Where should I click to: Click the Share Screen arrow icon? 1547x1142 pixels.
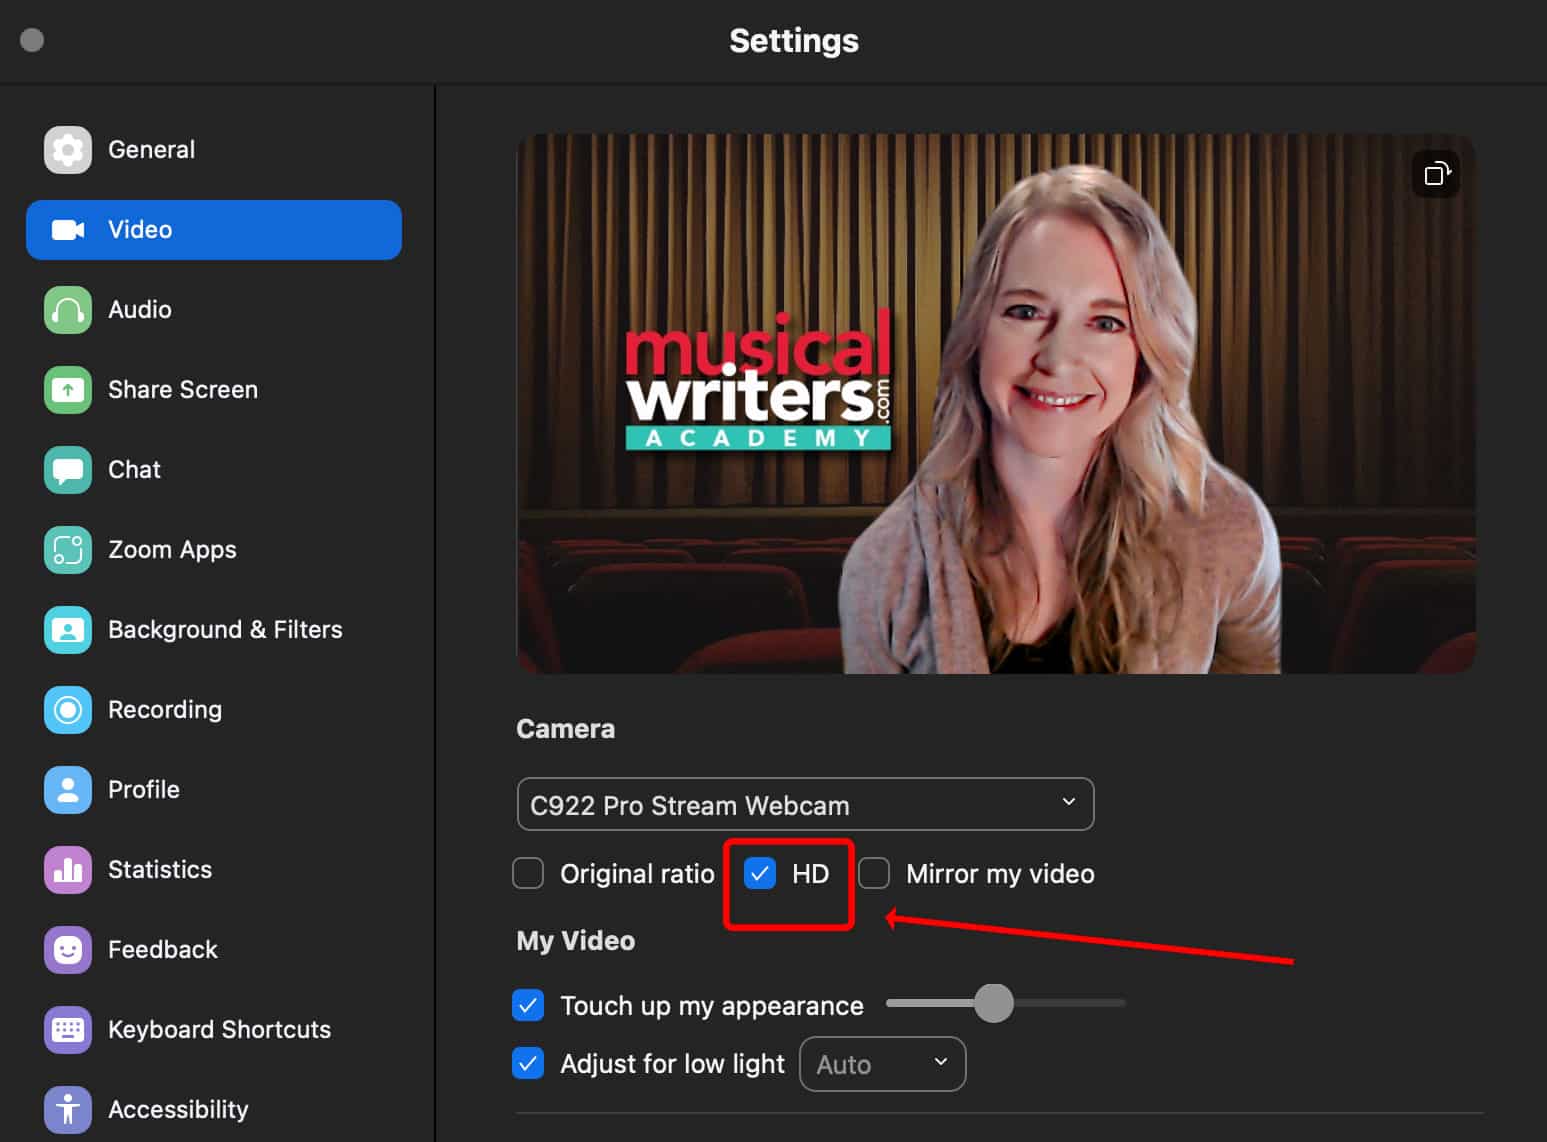coord(68,390)
